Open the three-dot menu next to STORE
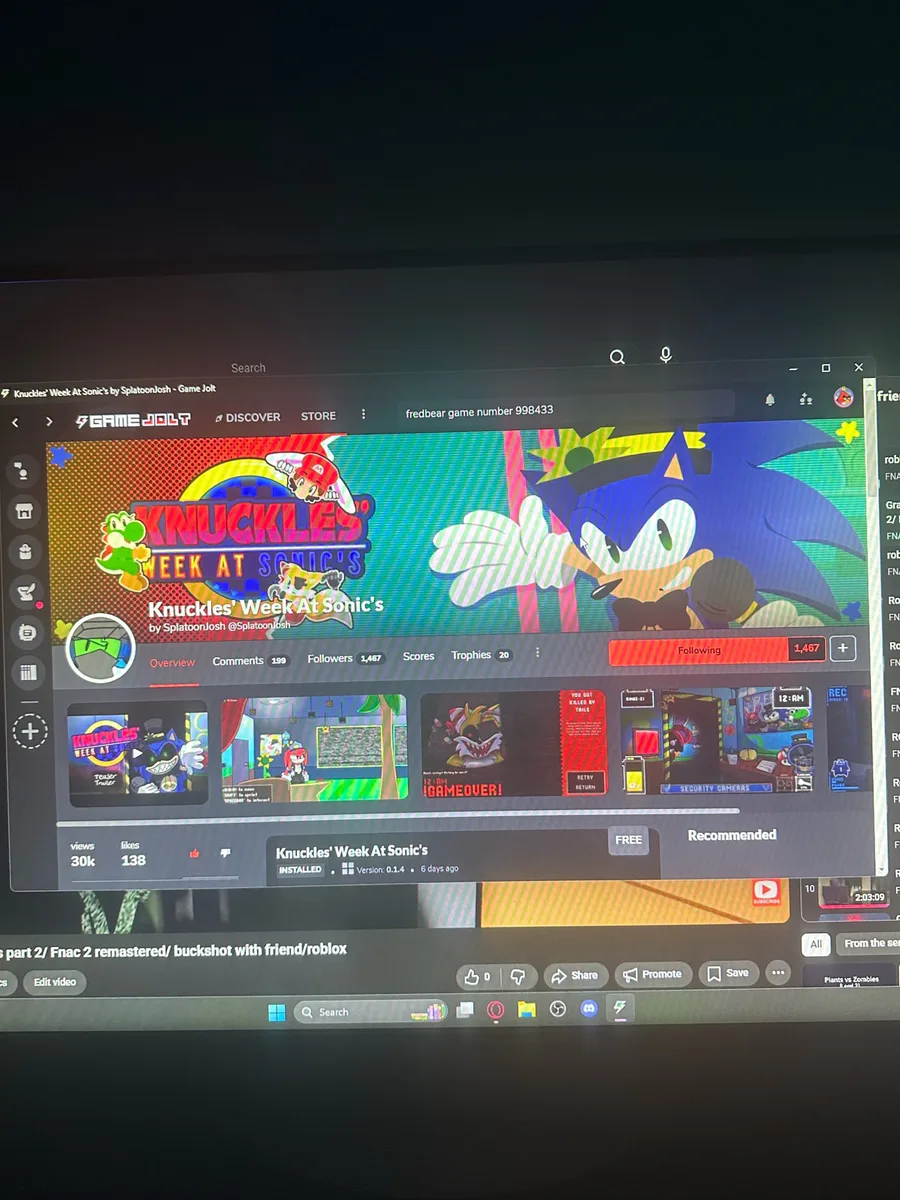The image size is (900, 1200). point(363,414)
